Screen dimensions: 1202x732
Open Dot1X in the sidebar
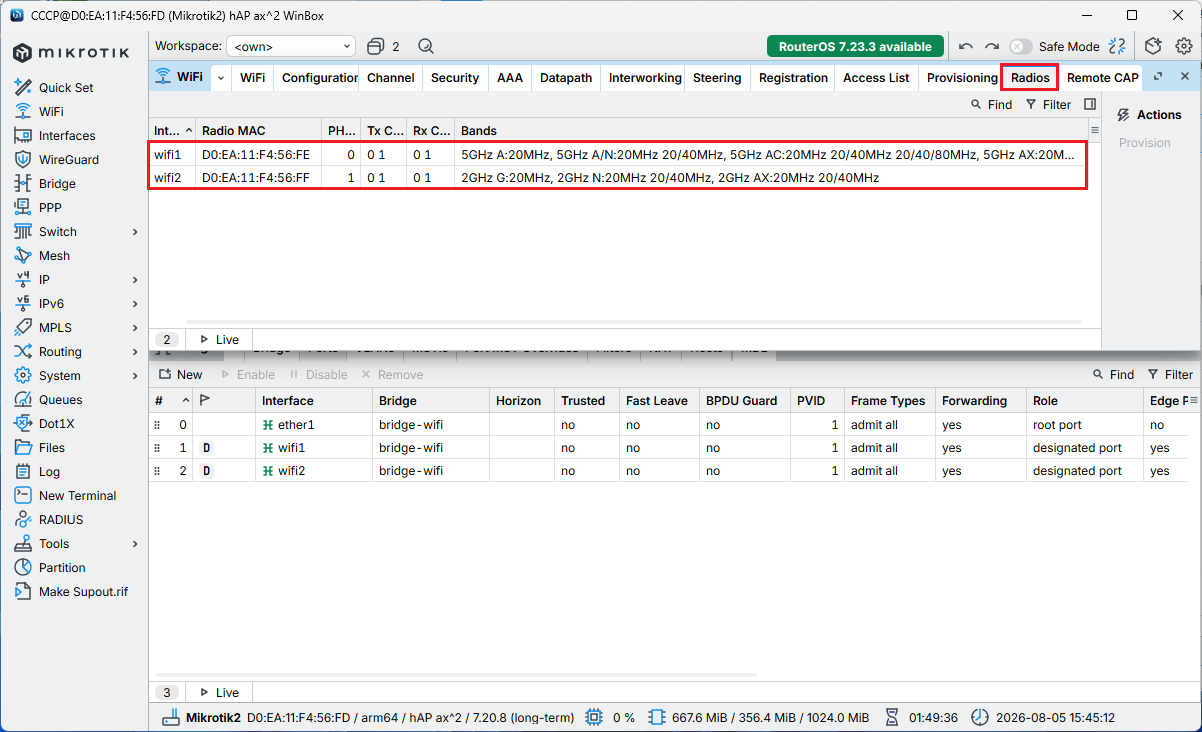pyautogui.click(x=56, y=423)
